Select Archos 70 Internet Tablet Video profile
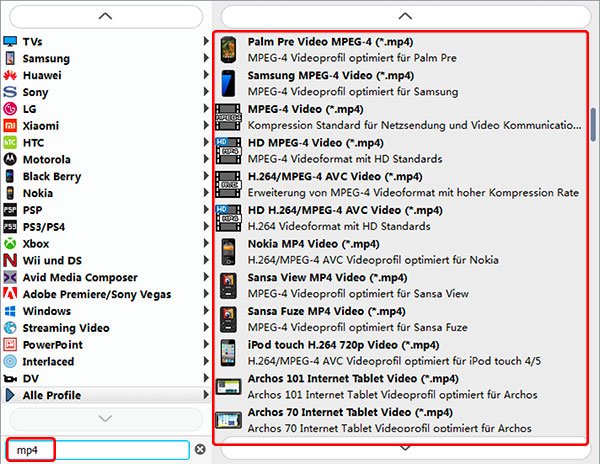 400,420
